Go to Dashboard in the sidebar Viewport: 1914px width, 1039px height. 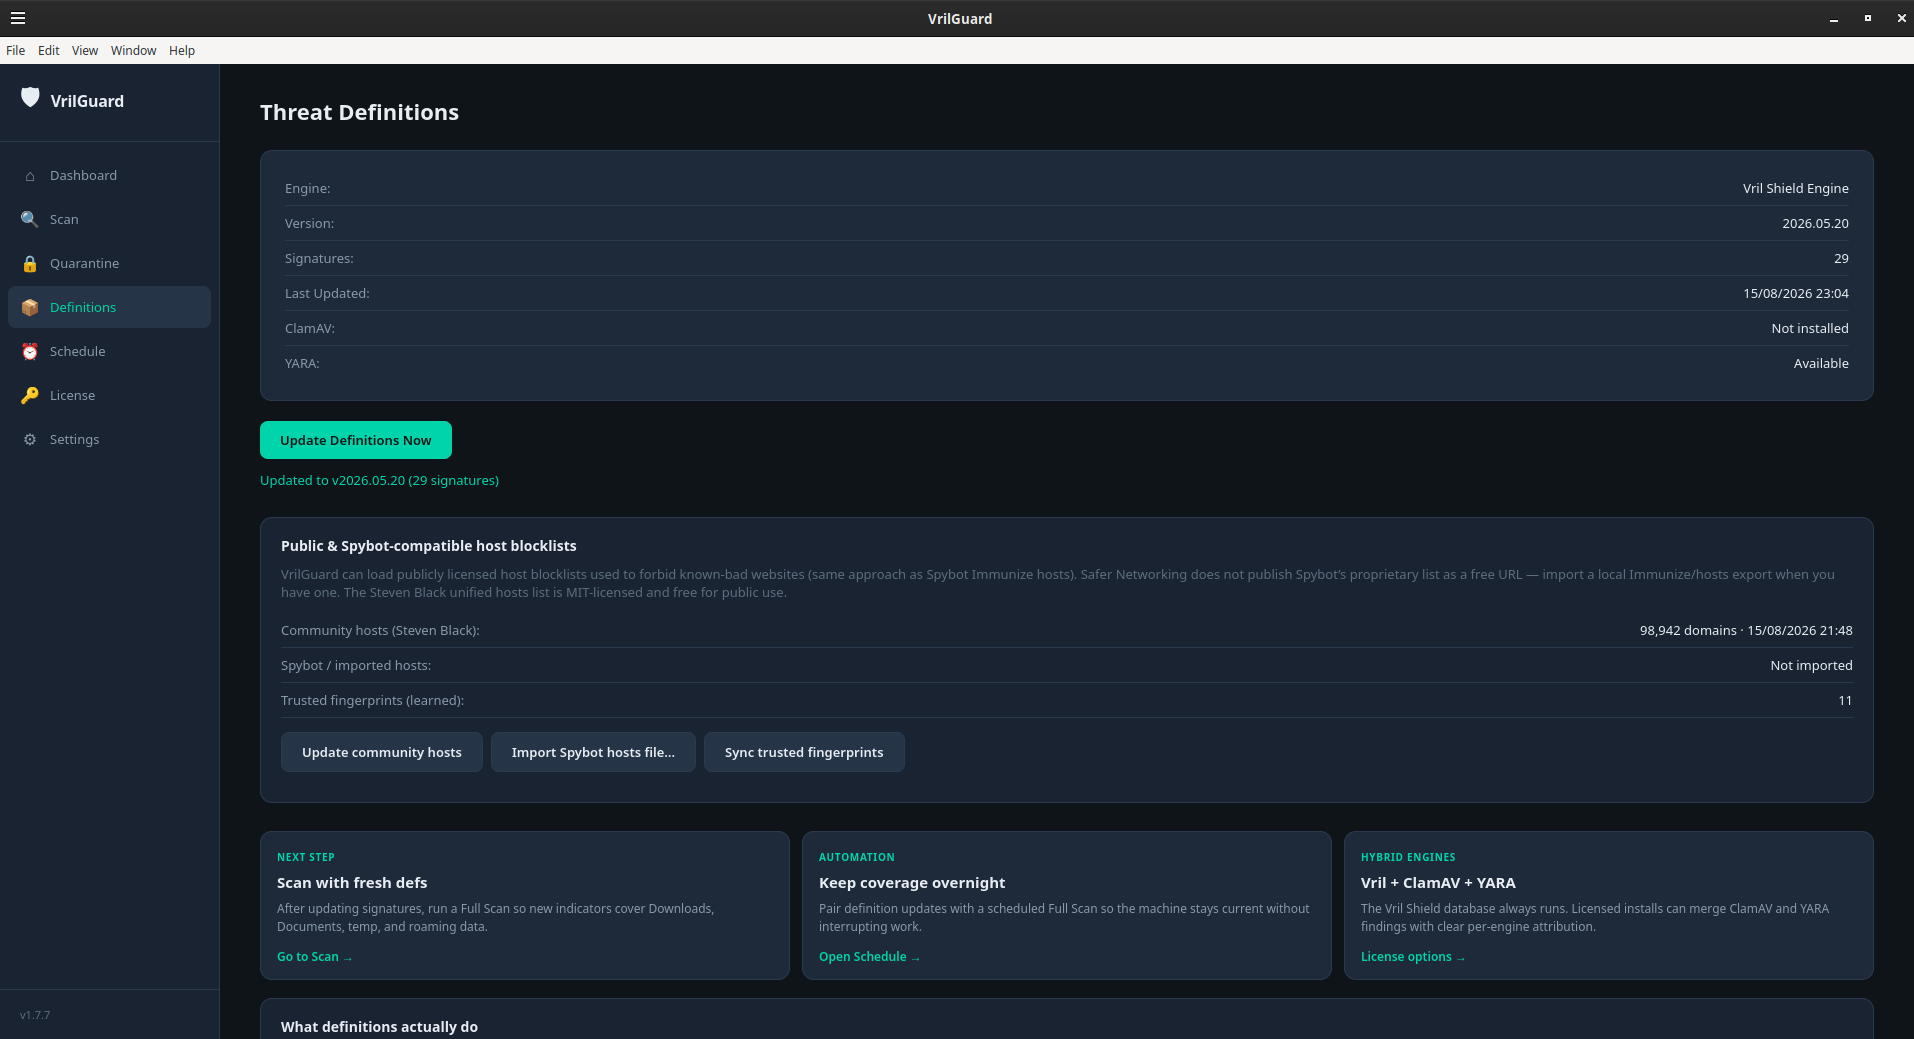(109, 175)
